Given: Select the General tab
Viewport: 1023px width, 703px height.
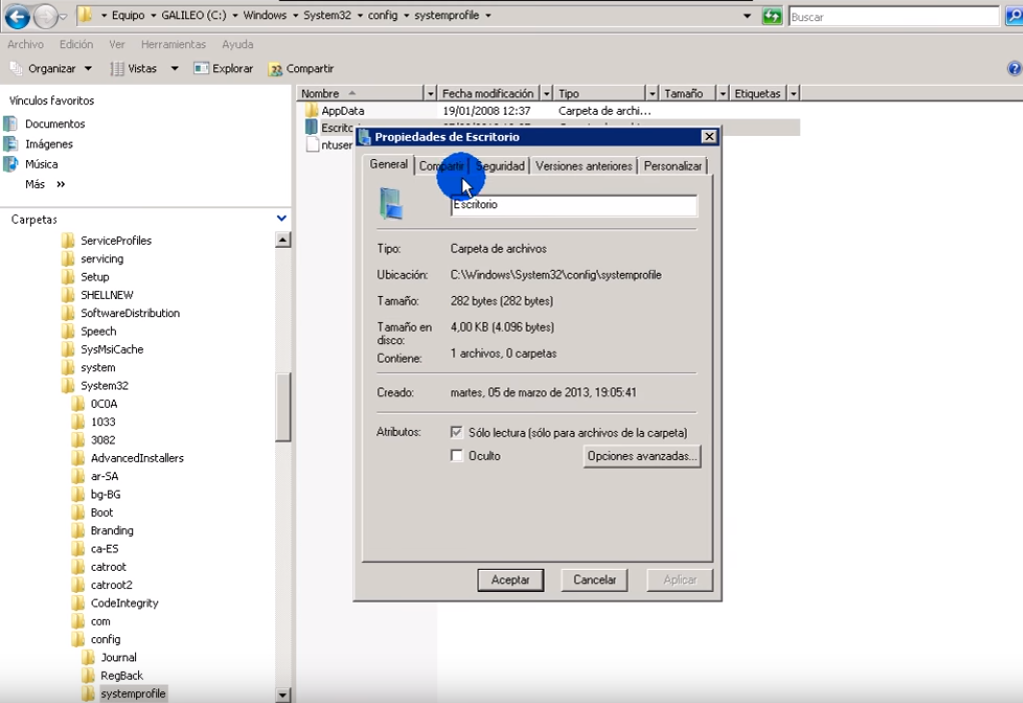Looking at the screenshot, I should click(x=389, y=164).
